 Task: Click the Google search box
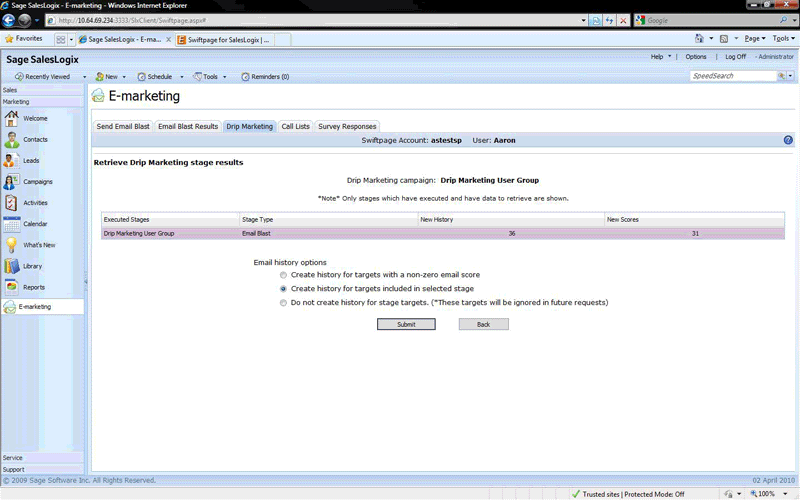pos(712,20)
